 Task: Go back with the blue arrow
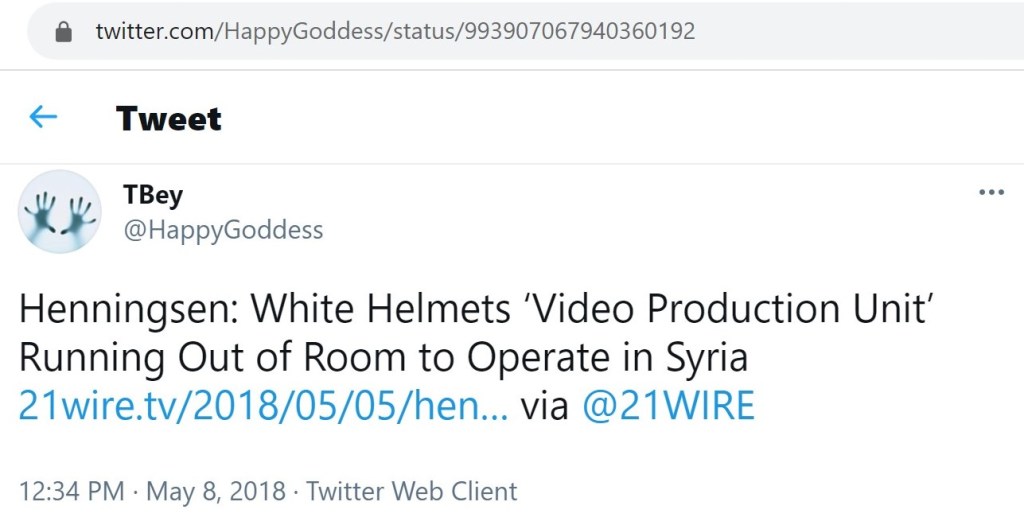[x=43, y=118]
